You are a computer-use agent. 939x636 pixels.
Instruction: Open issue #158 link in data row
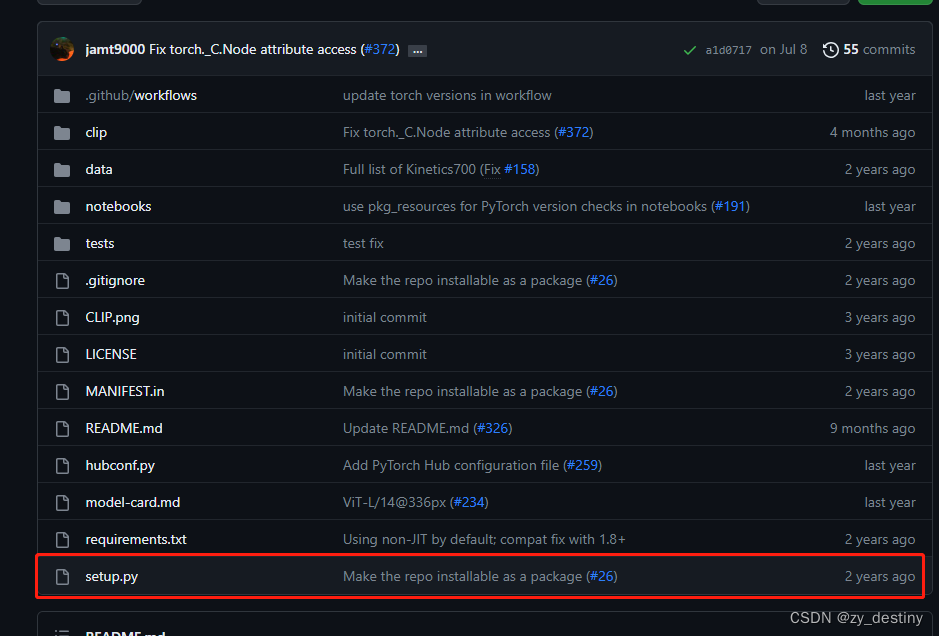pos(520,169)
